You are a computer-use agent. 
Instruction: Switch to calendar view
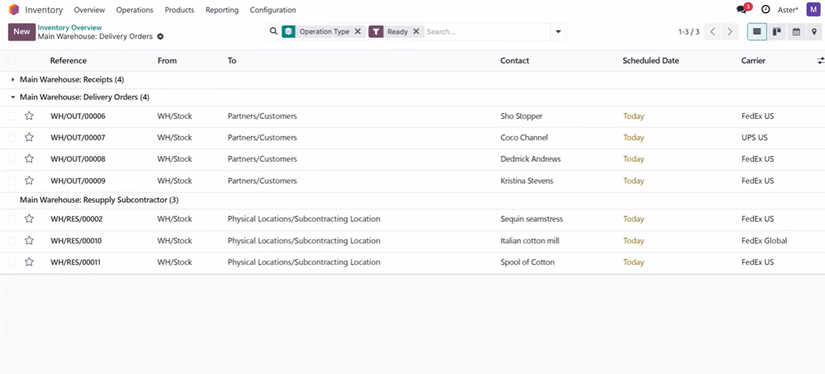pos(796,32)
